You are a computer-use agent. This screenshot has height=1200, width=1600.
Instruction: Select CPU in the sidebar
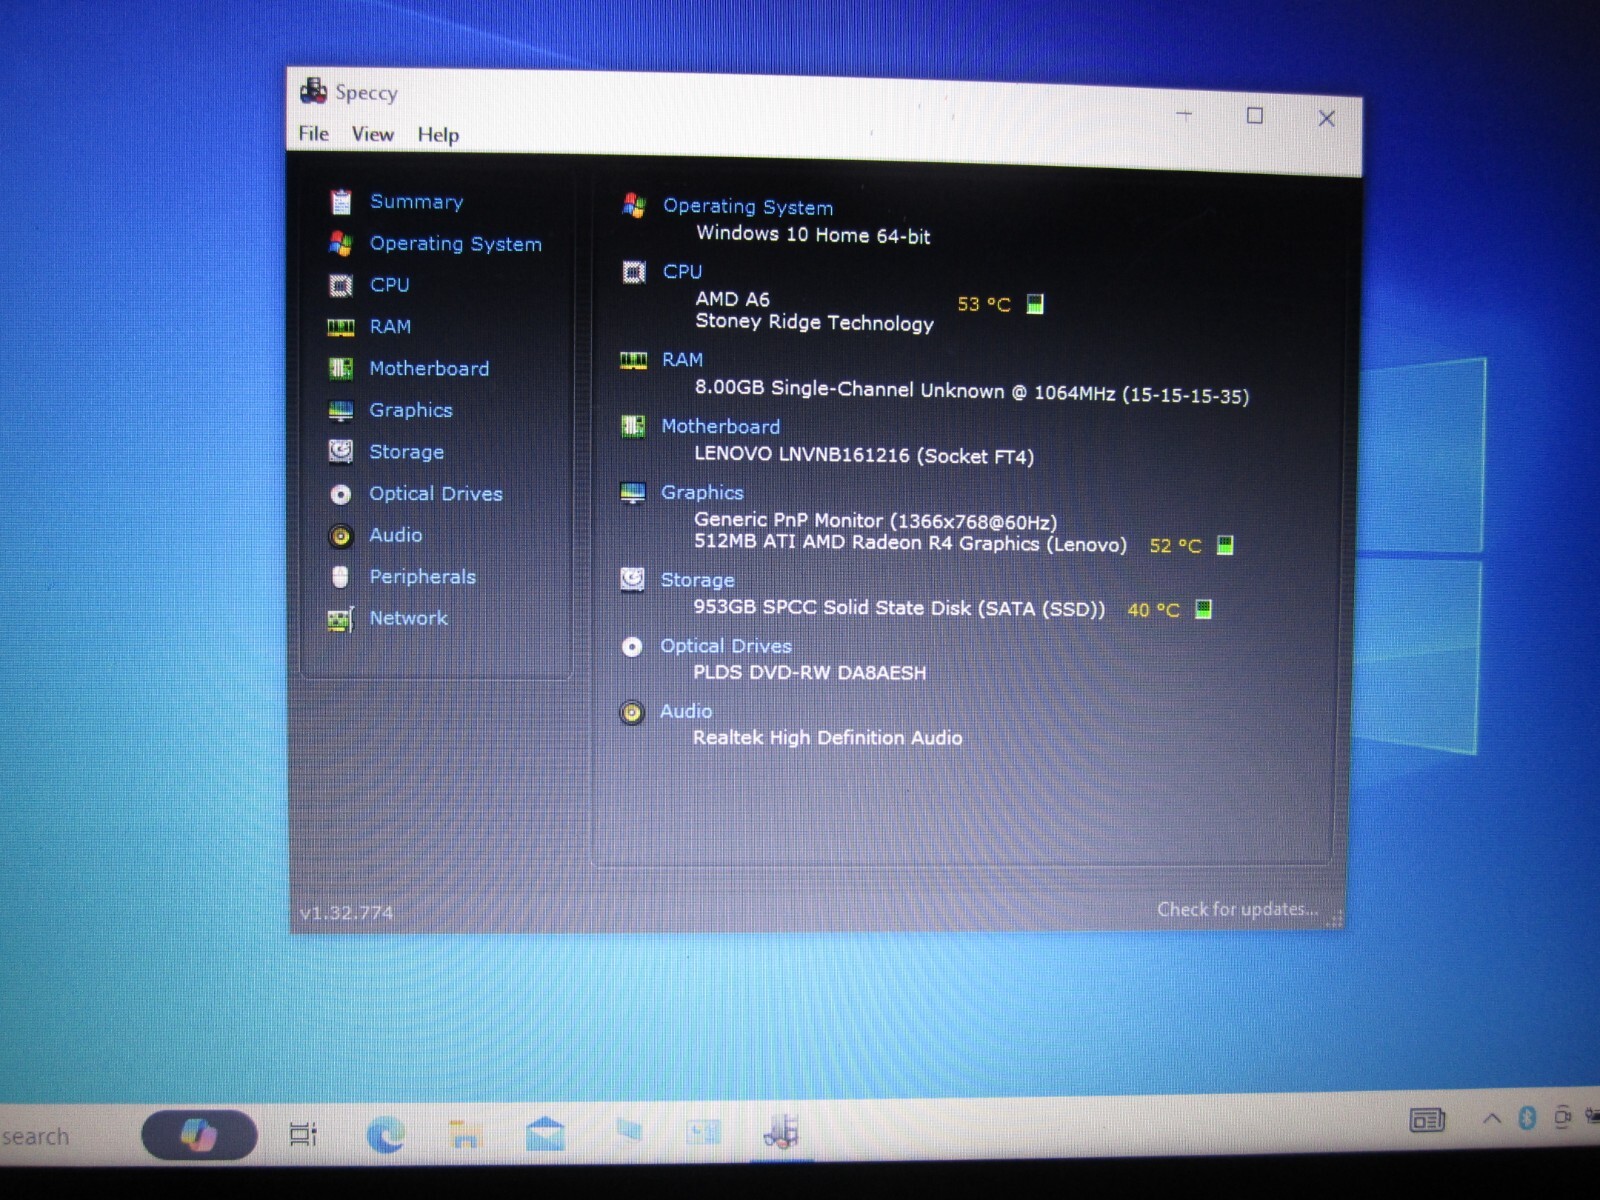pyautogui.click(x=389, y=284)
